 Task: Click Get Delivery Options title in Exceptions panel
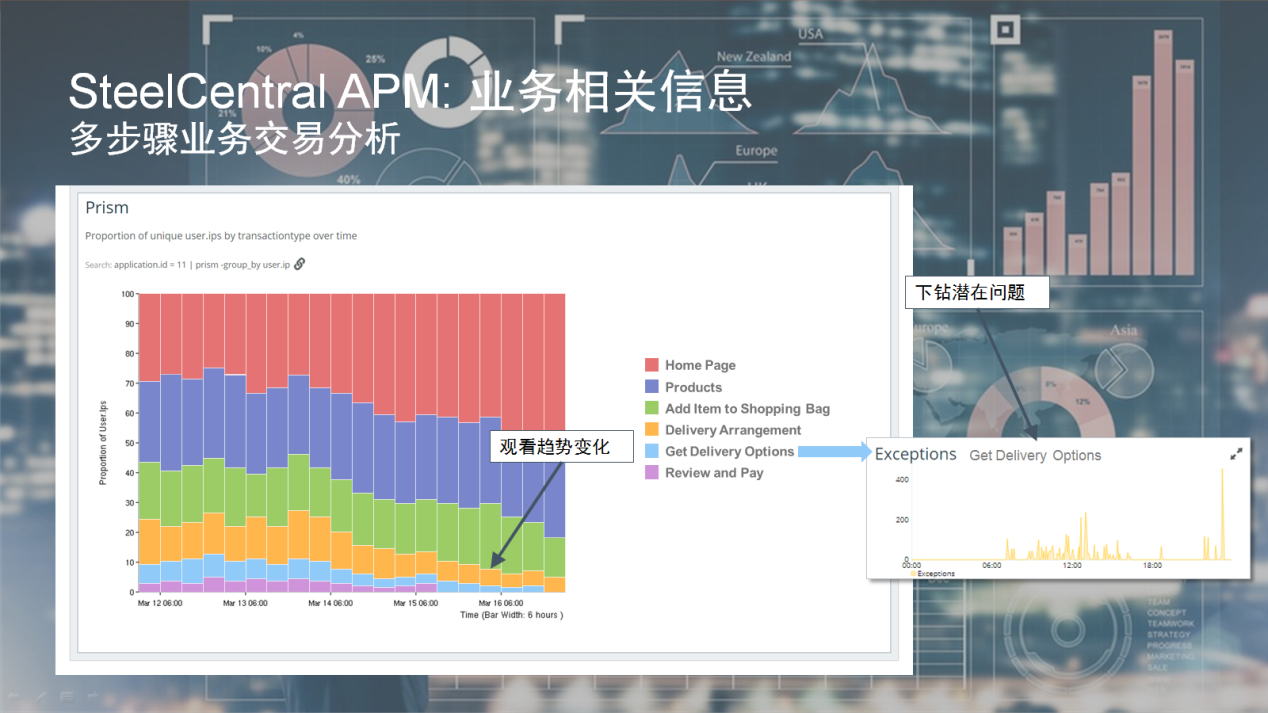1035,455
